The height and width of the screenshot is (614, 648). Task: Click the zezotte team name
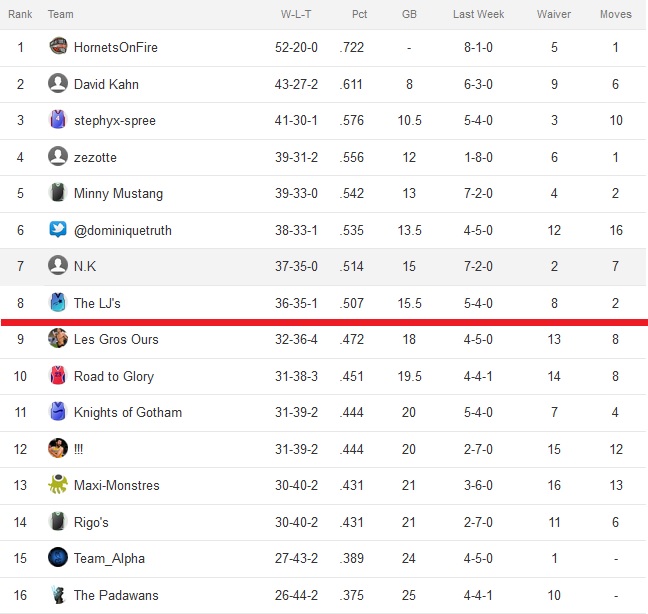(x=95, y=157)
